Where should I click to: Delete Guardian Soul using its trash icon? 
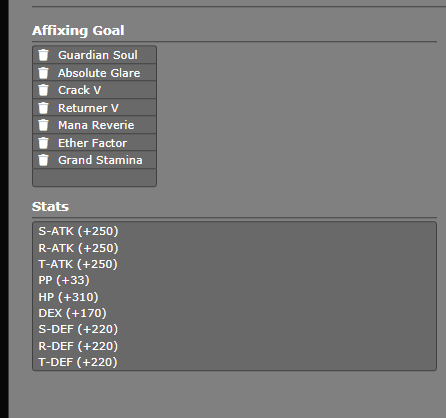[x=43, y=55]
